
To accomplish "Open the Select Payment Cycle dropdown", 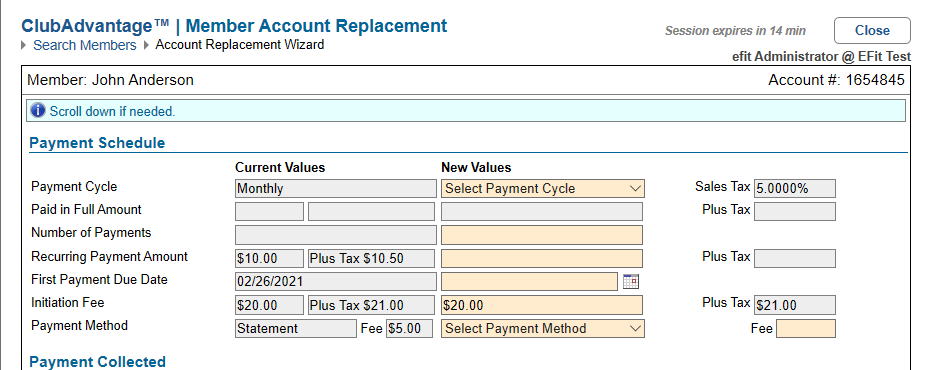I will point(543,188).
